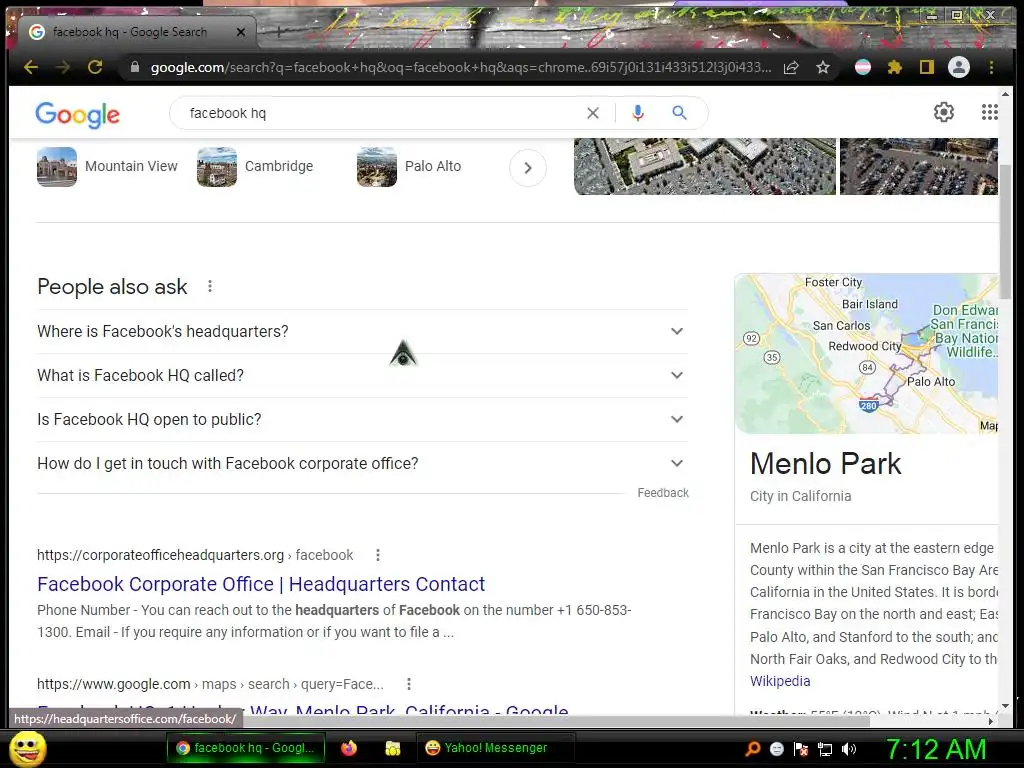Image resolution: width=1024 pixels, height=768 pixels.
Task: Click the Feedback link
Action: pos(663,493)
